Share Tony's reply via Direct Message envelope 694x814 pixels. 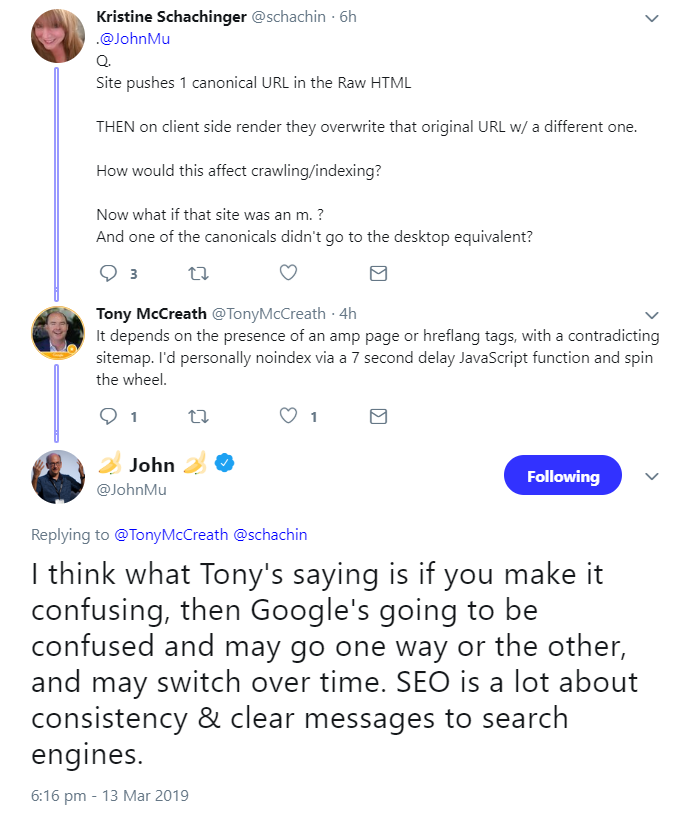[x=378, y=416]
